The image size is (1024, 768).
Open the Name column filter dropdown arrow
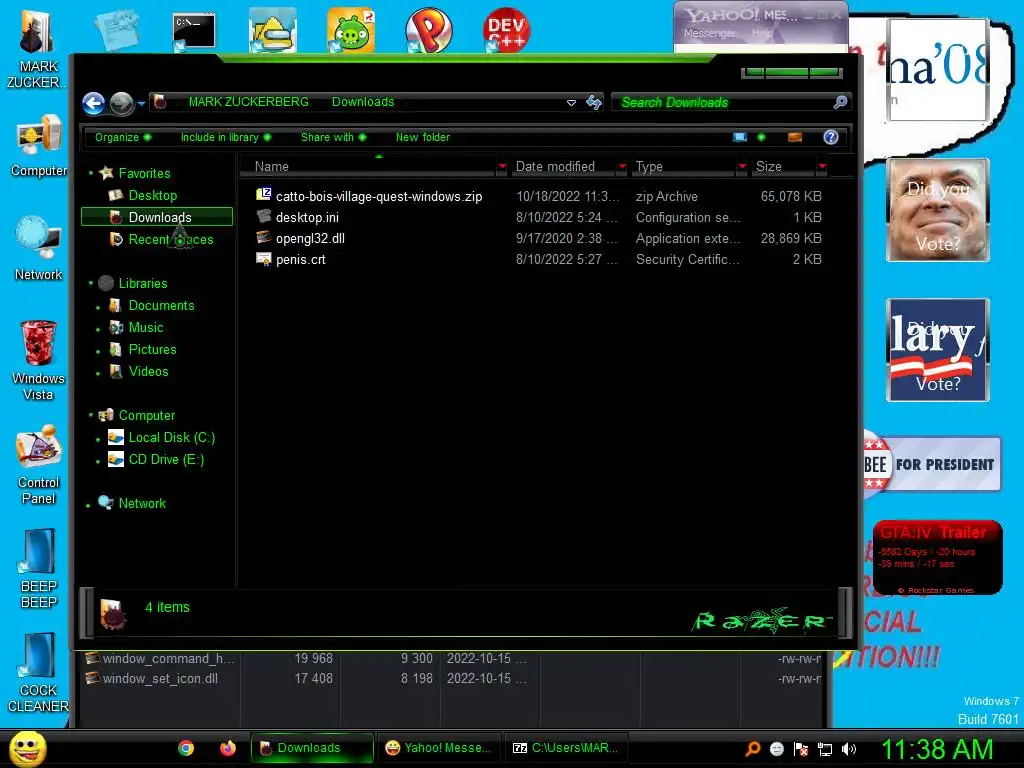(502, 167)
